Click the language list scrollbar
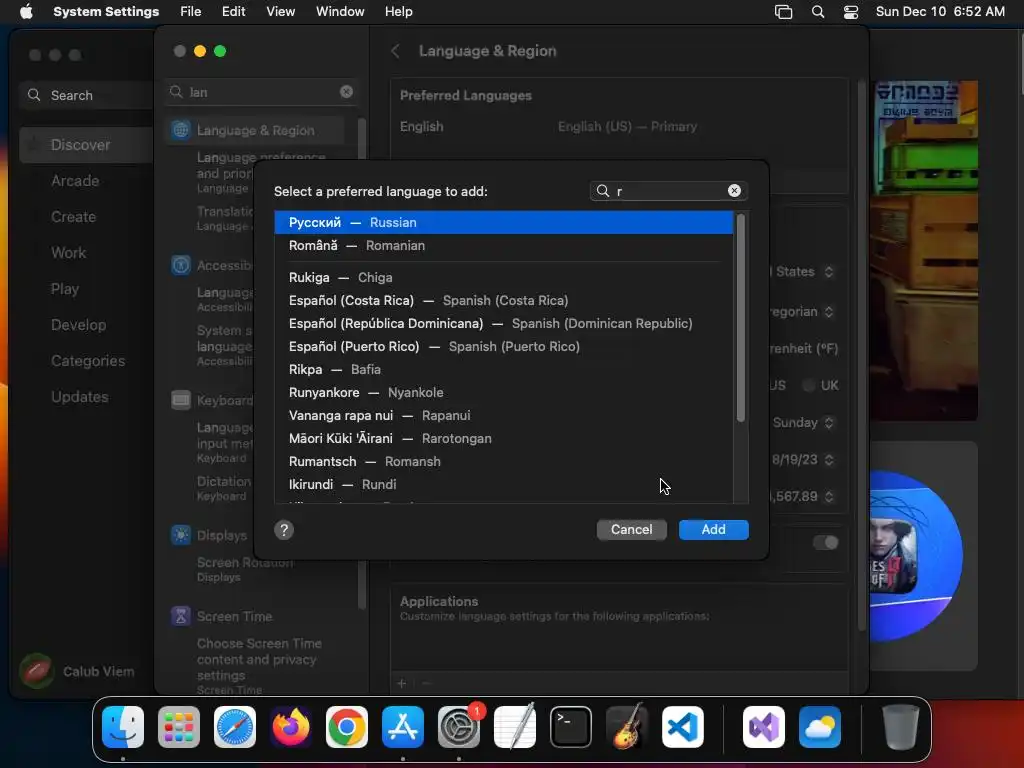 coord(741,318)
